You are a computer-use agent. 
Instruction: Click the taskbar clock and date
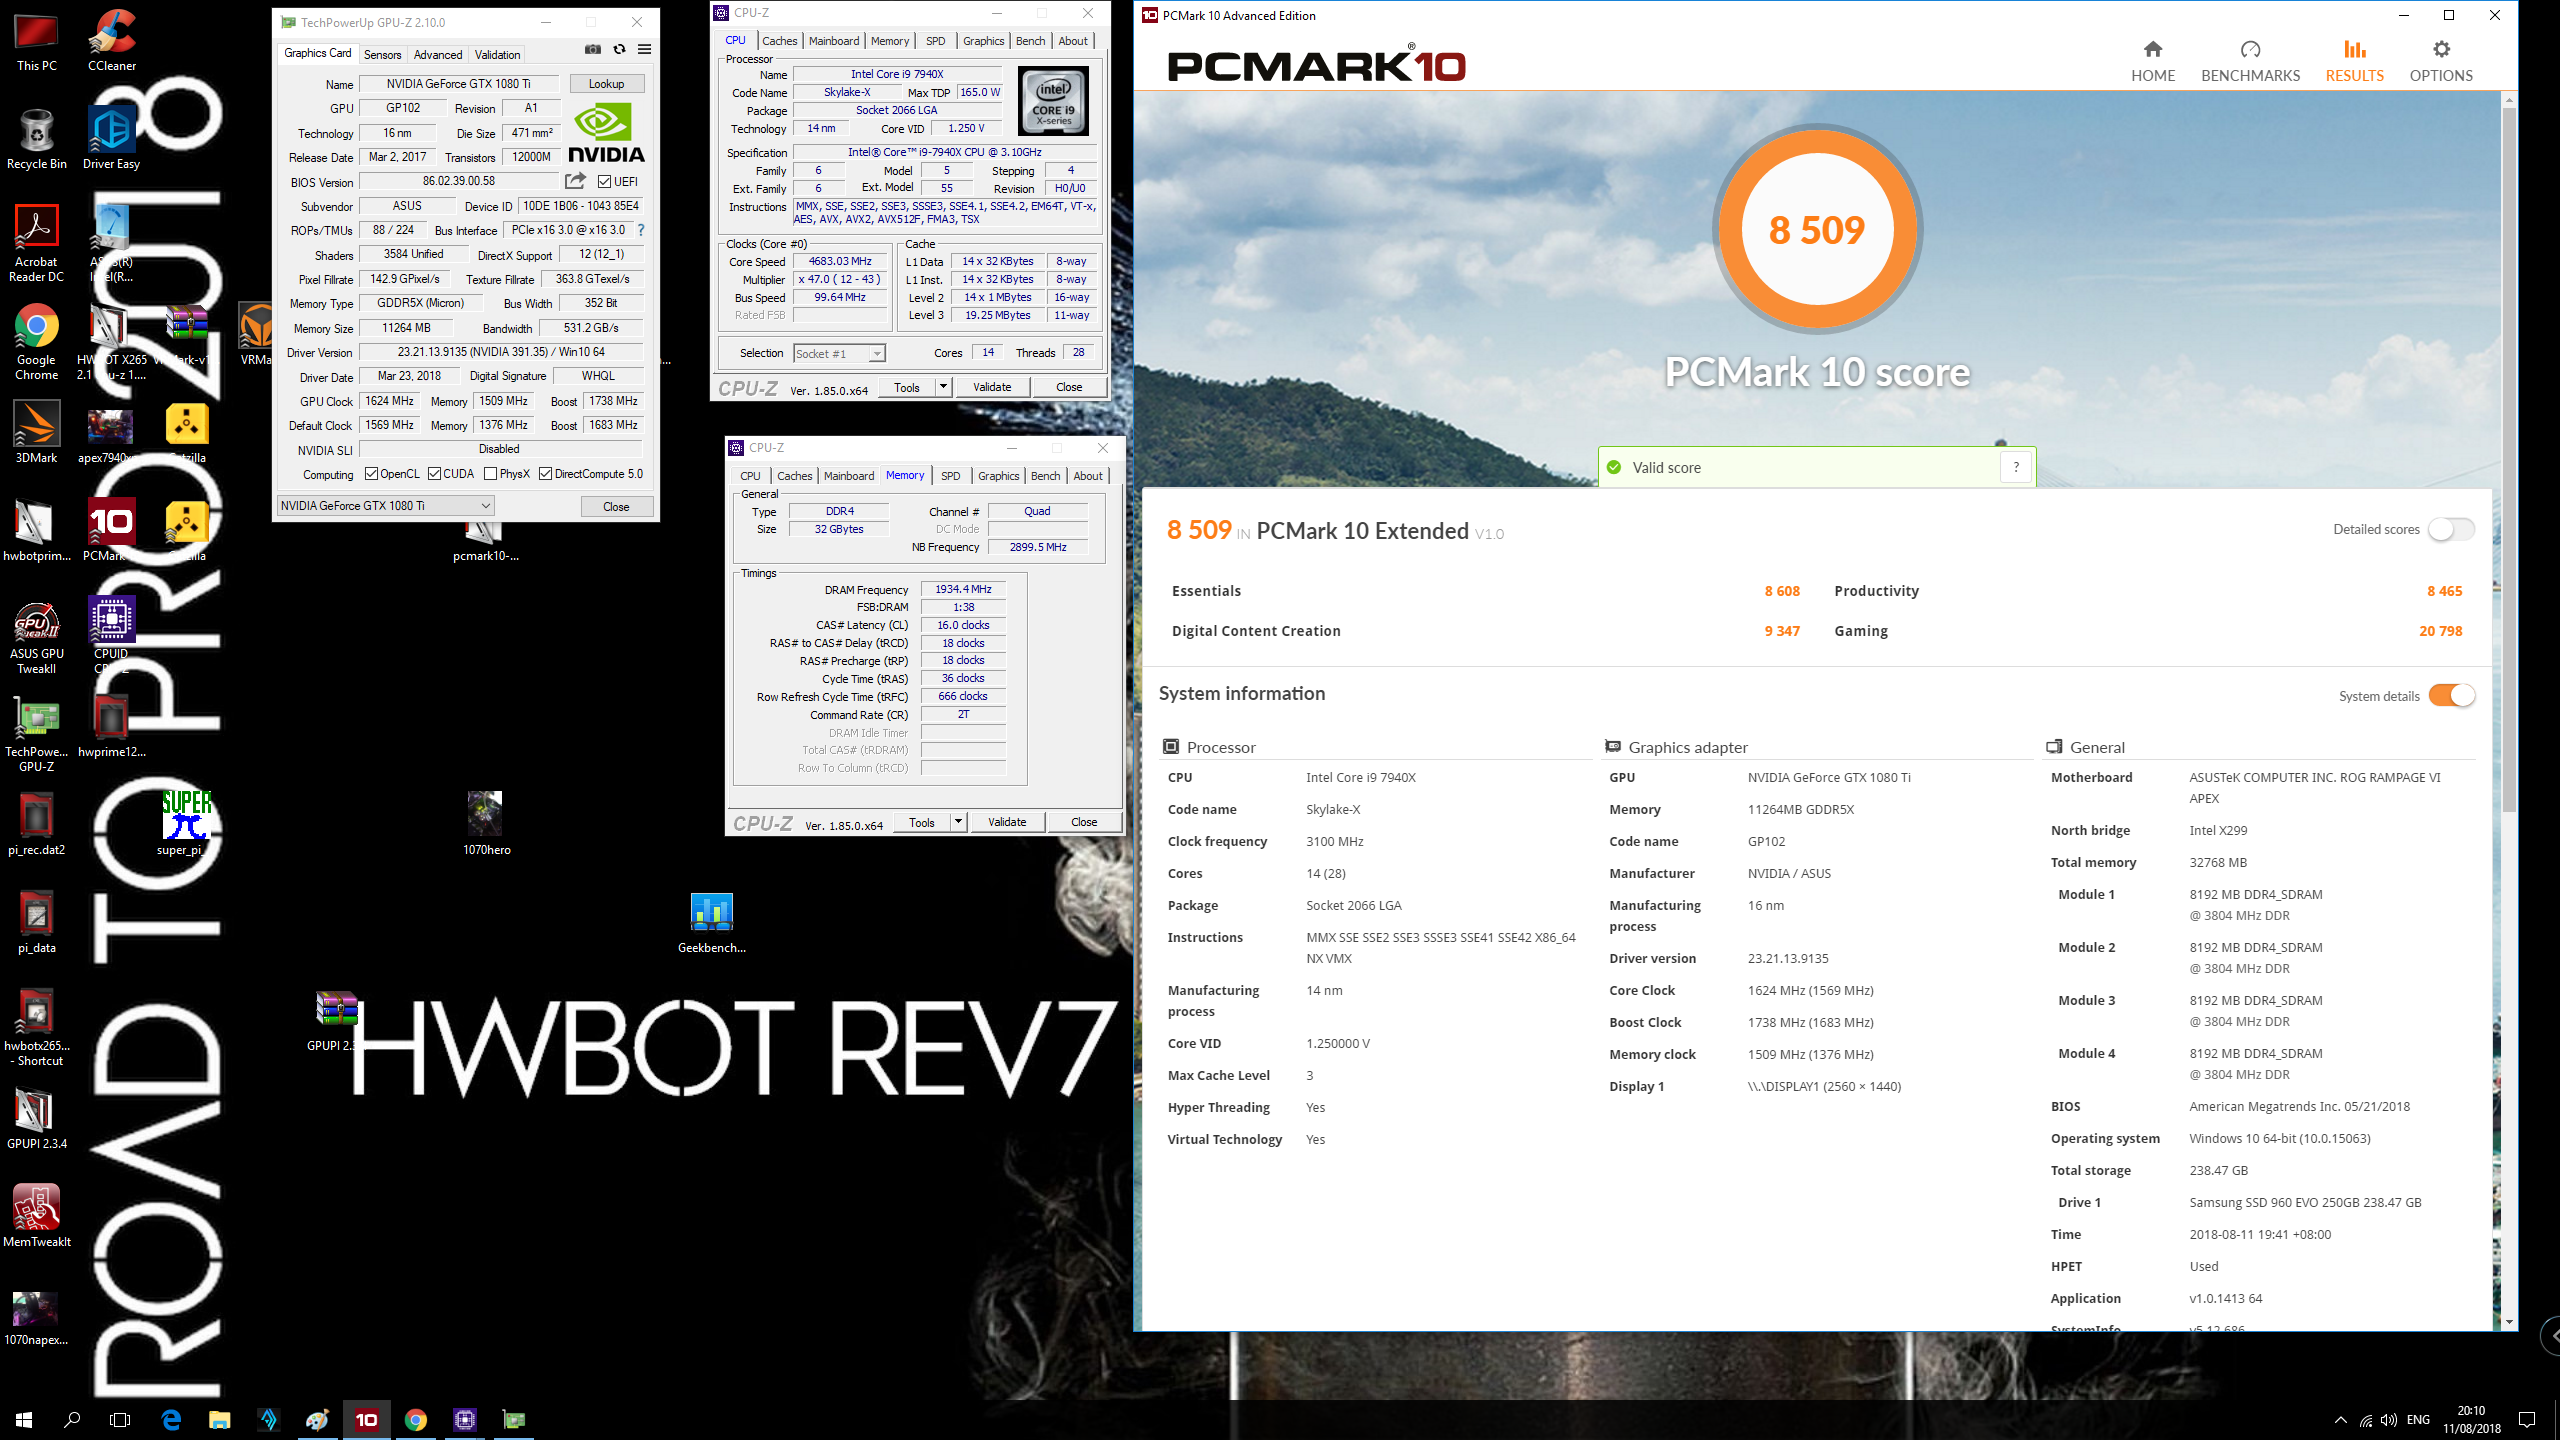(x=2471, y=1420)
